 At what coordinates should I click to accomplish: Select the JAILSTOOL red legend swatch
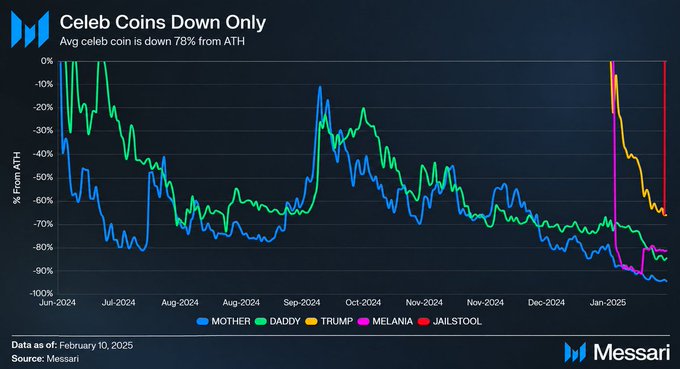424,322
